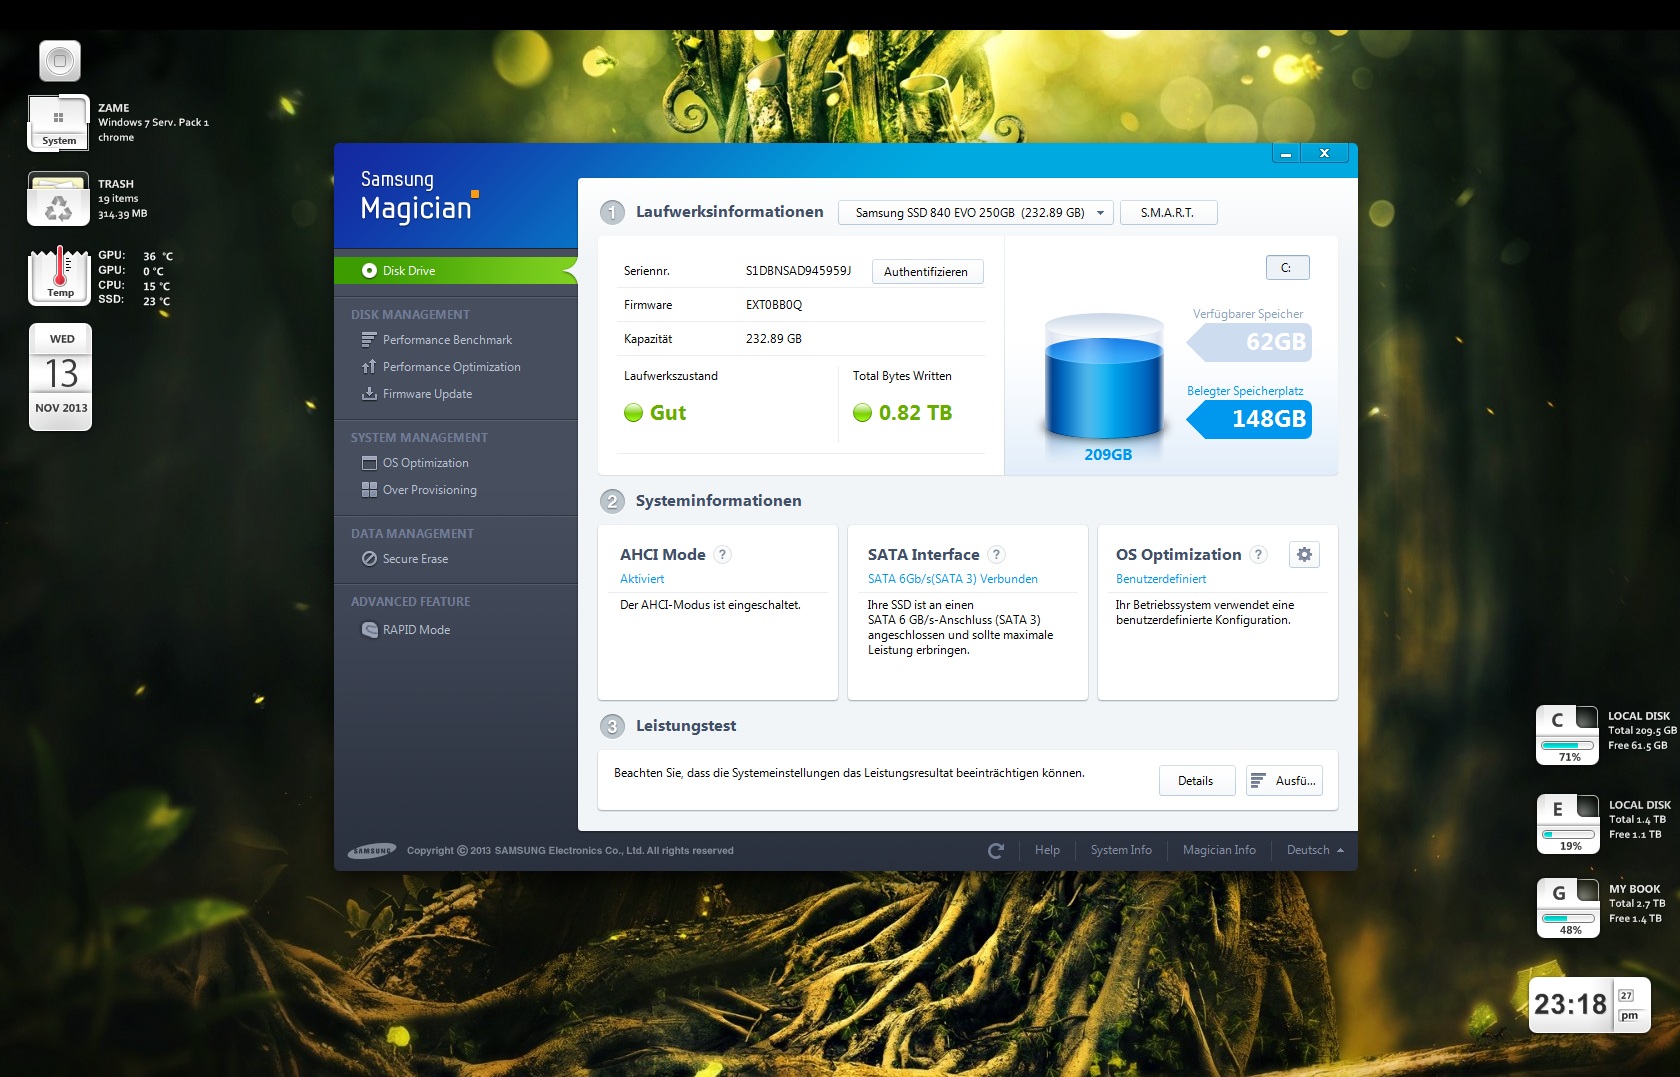Click the 23:18 clock widget
This screenshot has height=1077, width=1680.
point(1589,1004)
